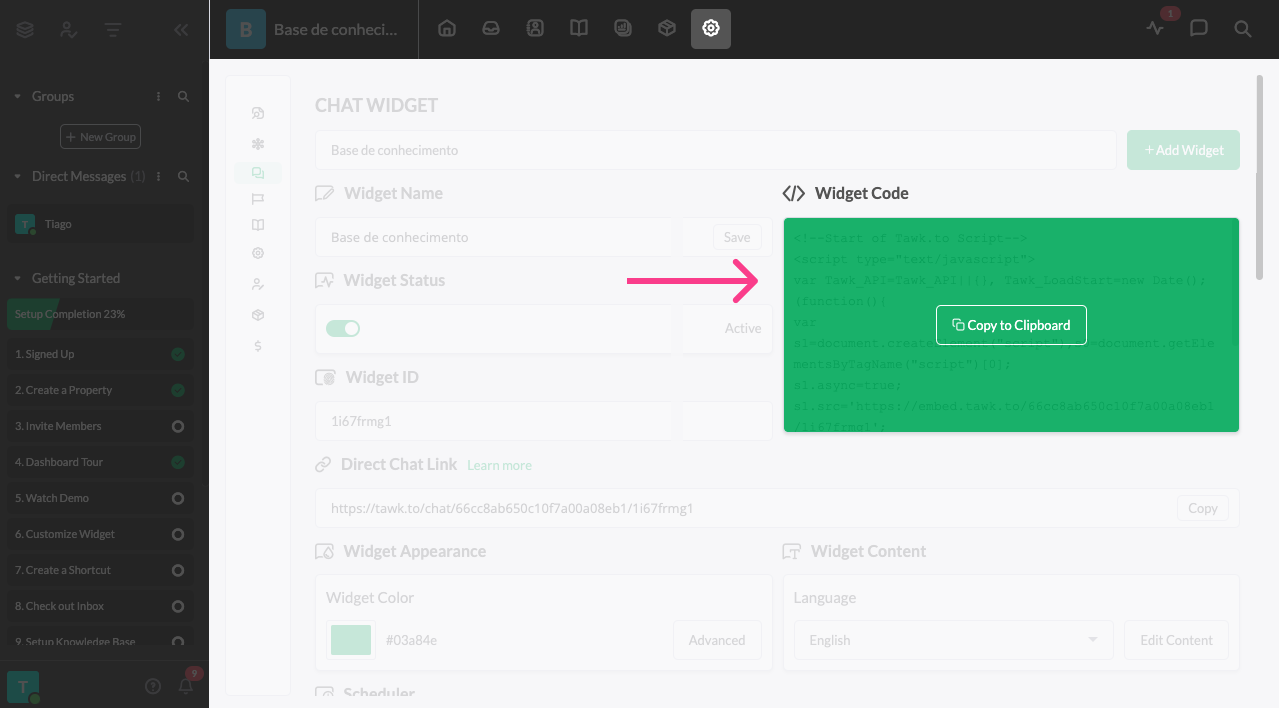Open the notifications bell
This screenshot has height=708, width=1279.
(186, 686)
